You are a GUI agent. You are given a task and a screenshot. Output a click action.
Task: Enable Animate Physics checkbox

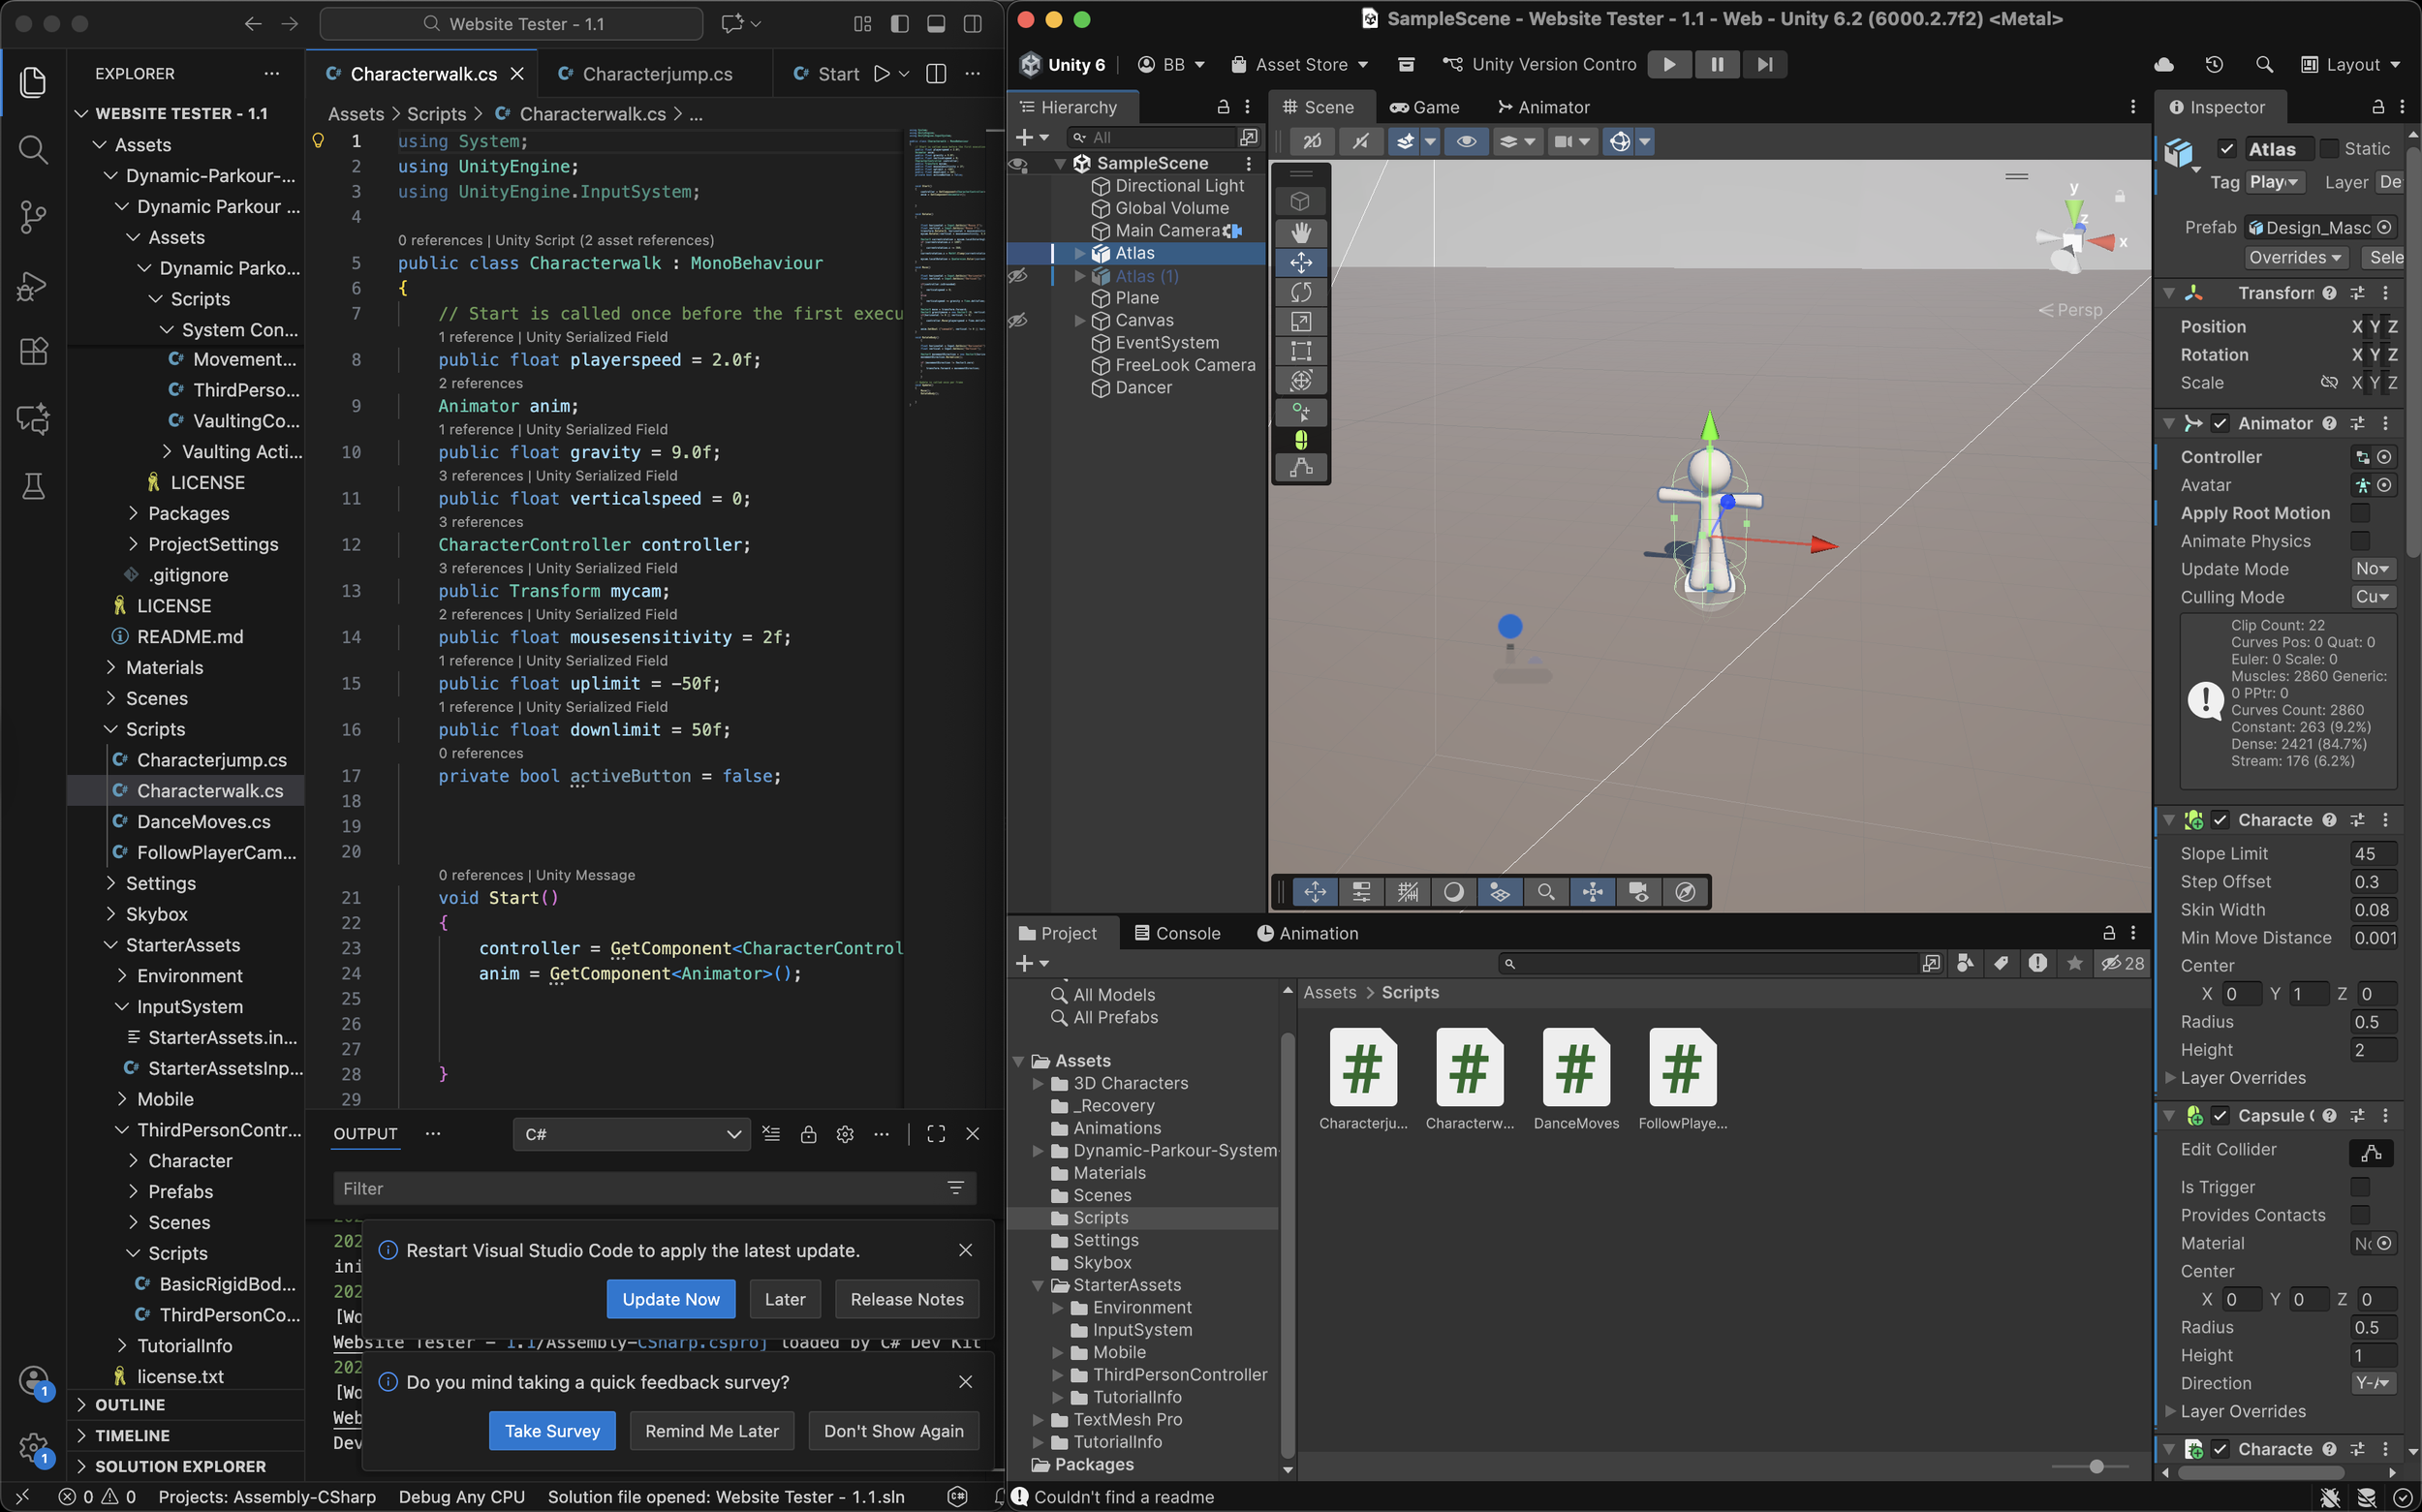pyautogui.click(x=2360, y=541)
